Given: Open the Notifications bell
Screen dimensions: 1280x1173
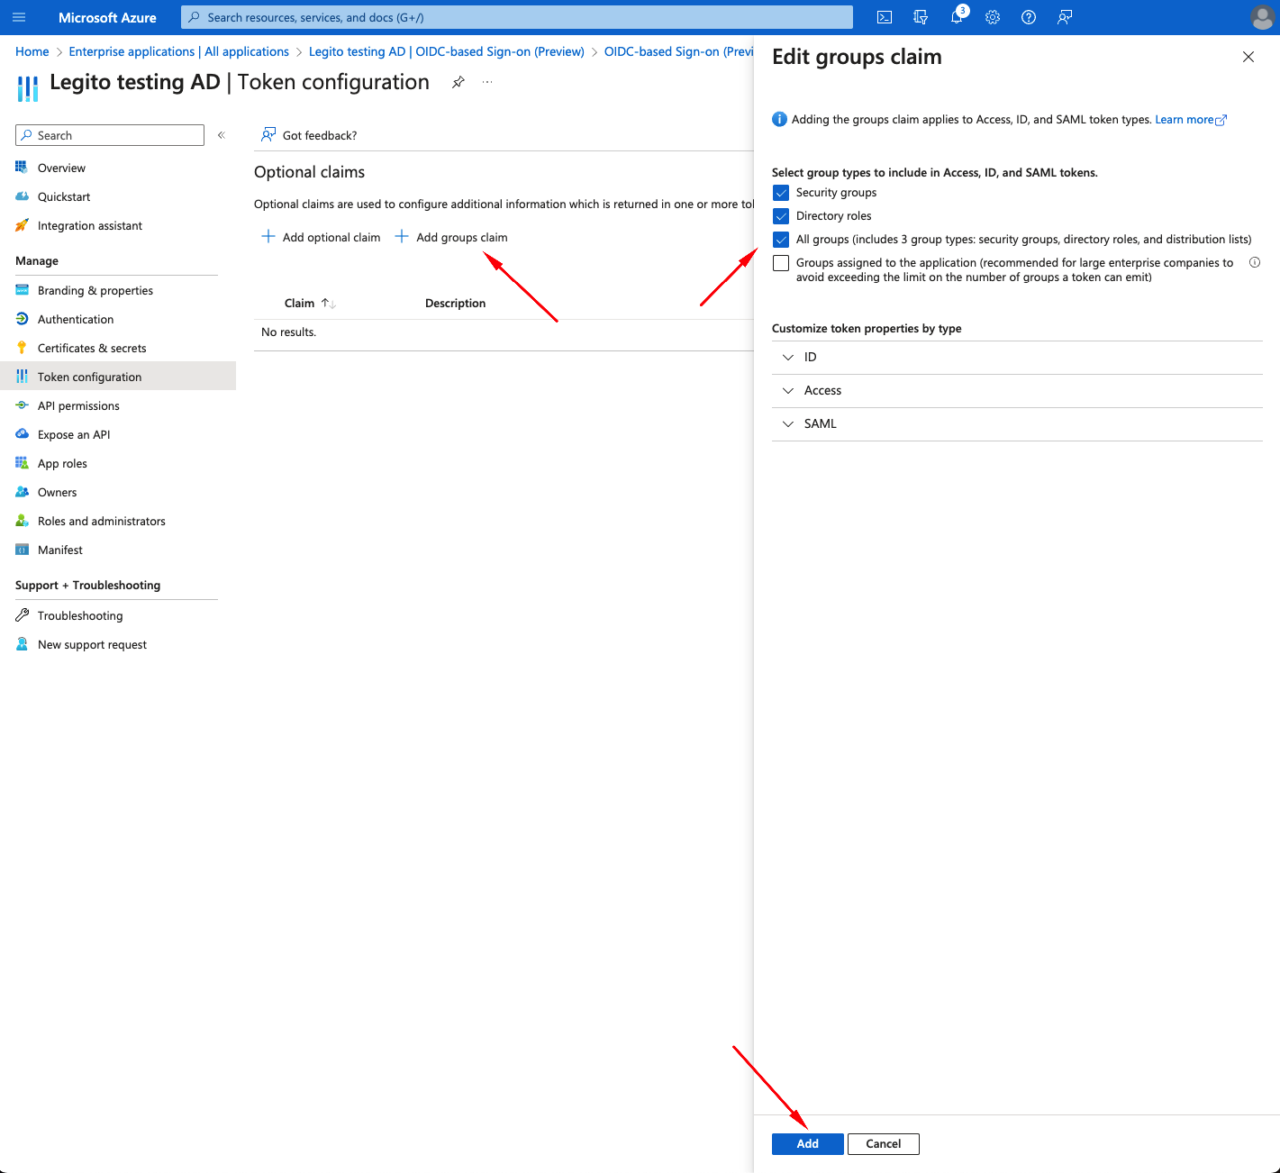Looking at the screenshot, I should (x=956, y=17).
